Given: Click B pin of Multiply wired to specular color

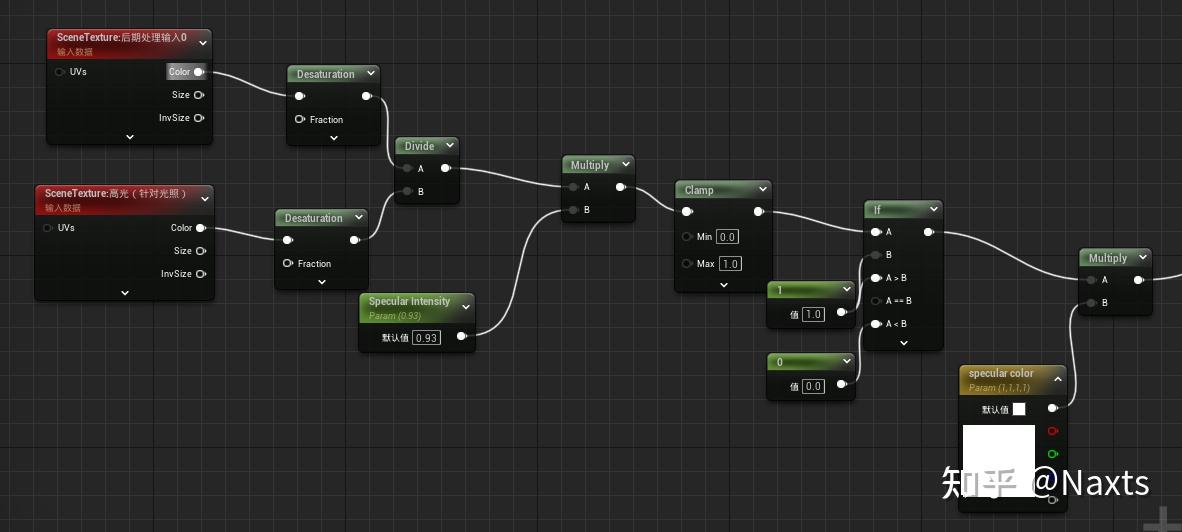Looking at the screenshot, I should tap(1091, 303).
